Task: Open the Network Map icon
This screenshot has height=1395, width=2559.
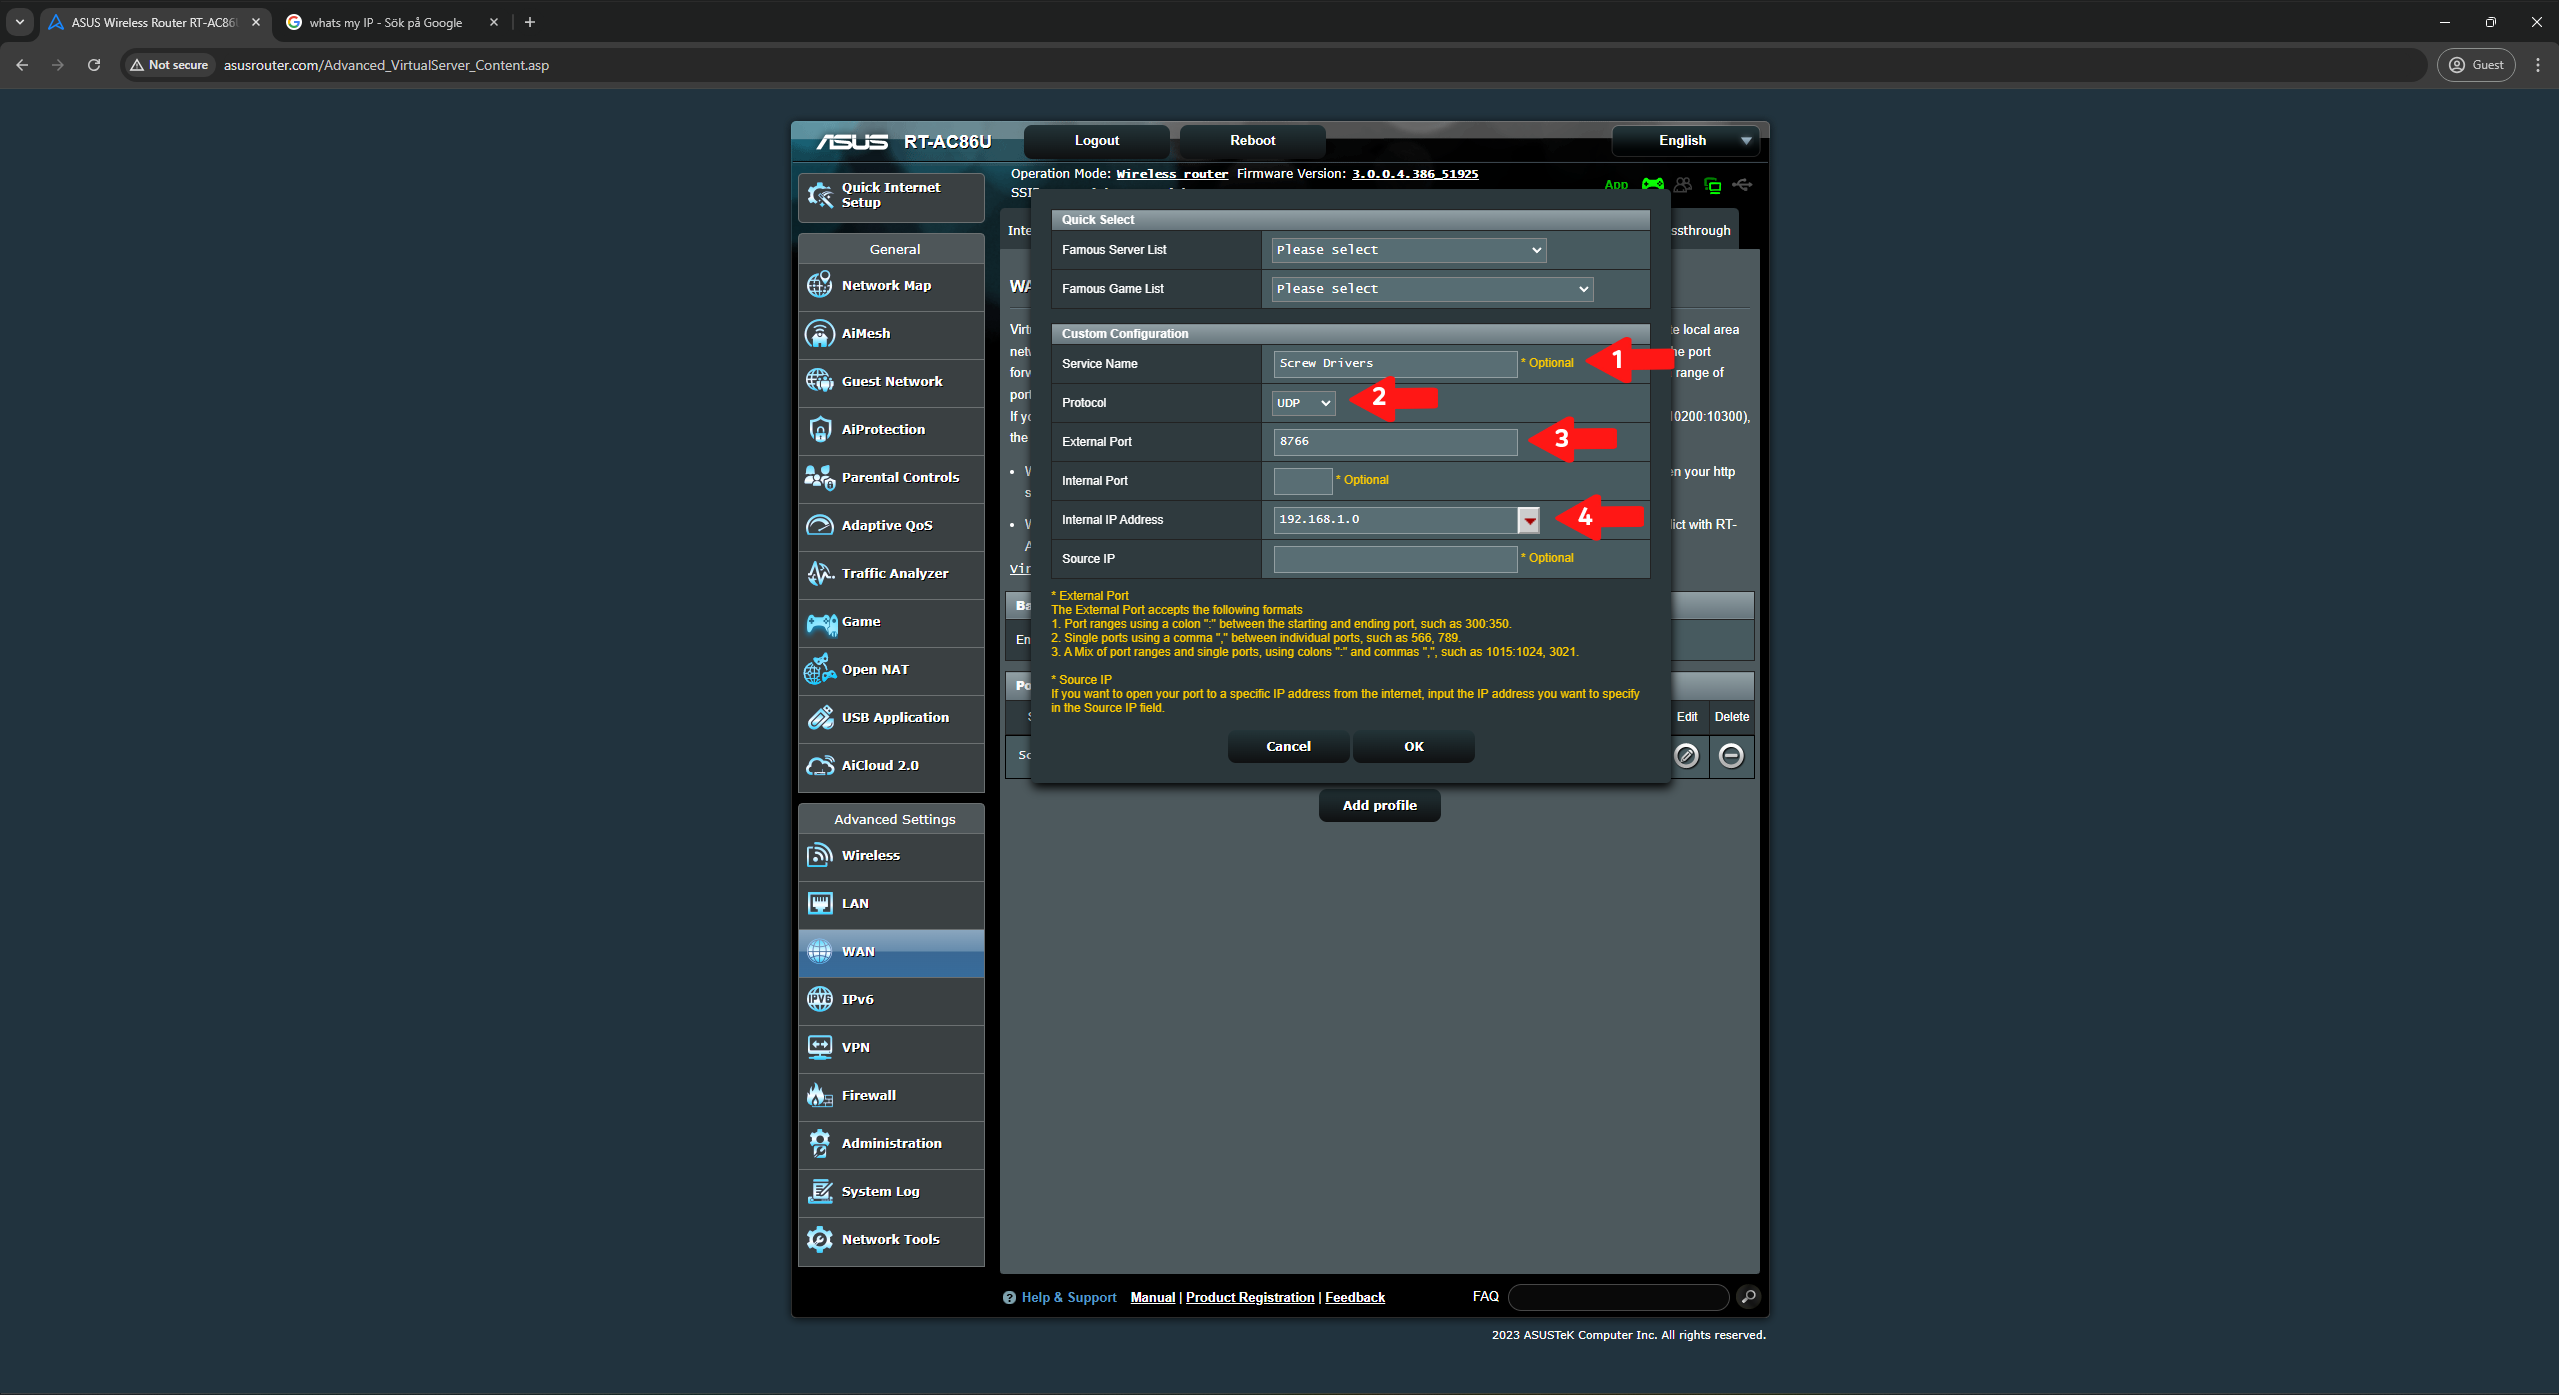Action: coord(820,285)
